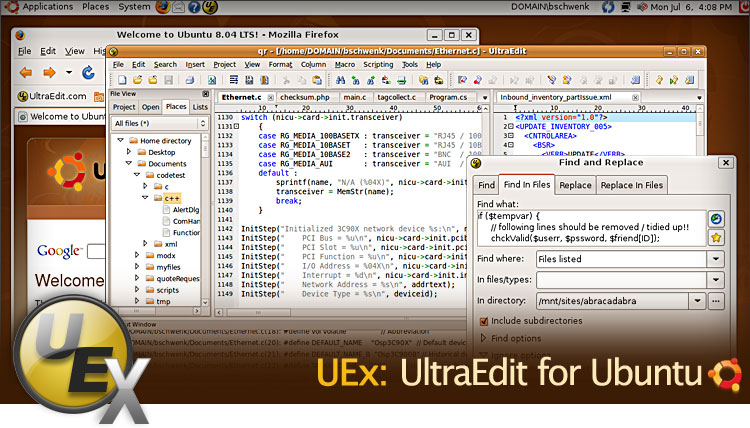Open the Macro menu
The height and width of the screenshot is (428, 750).
click(x=345, y=65)
